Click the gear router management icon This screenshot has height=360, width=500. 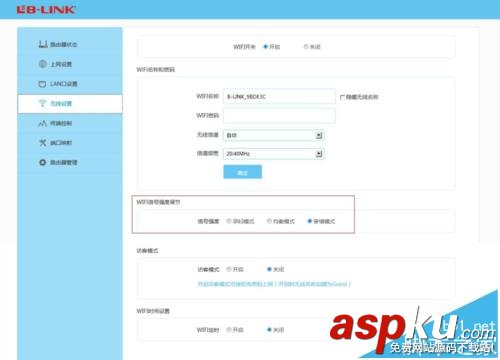43,162
